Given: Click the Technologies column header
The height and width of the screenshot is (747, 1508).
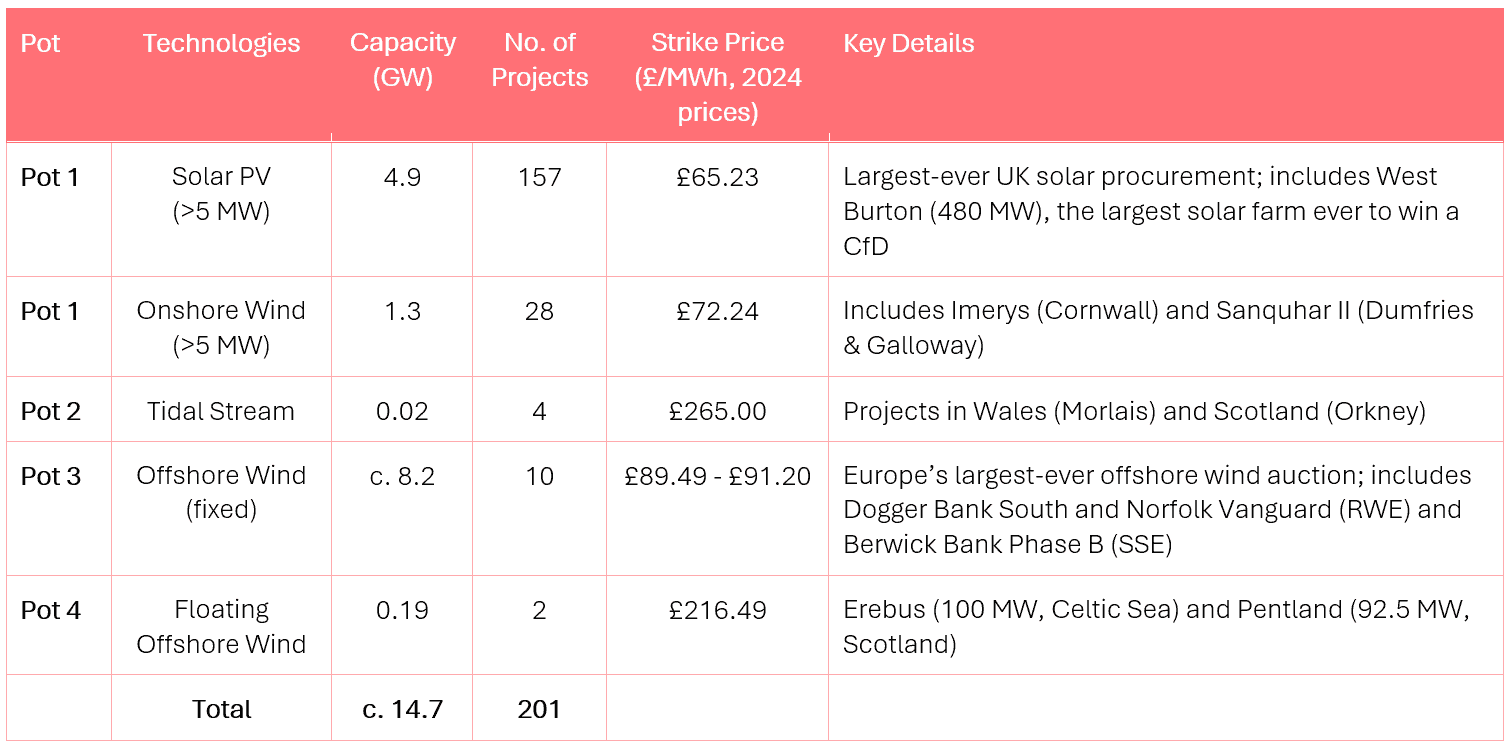Looking at the screenshot, I should tap(221, 43).
